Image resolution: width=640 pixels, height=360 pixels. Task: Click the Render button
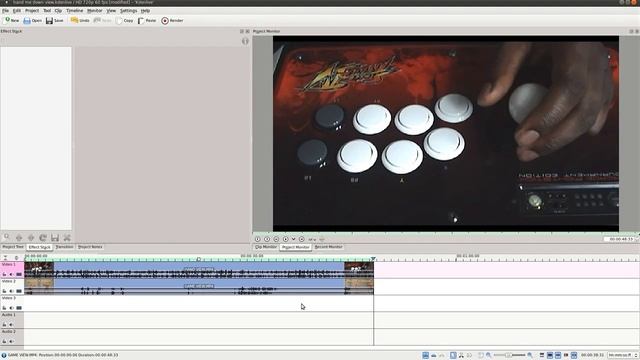(172, 20)
